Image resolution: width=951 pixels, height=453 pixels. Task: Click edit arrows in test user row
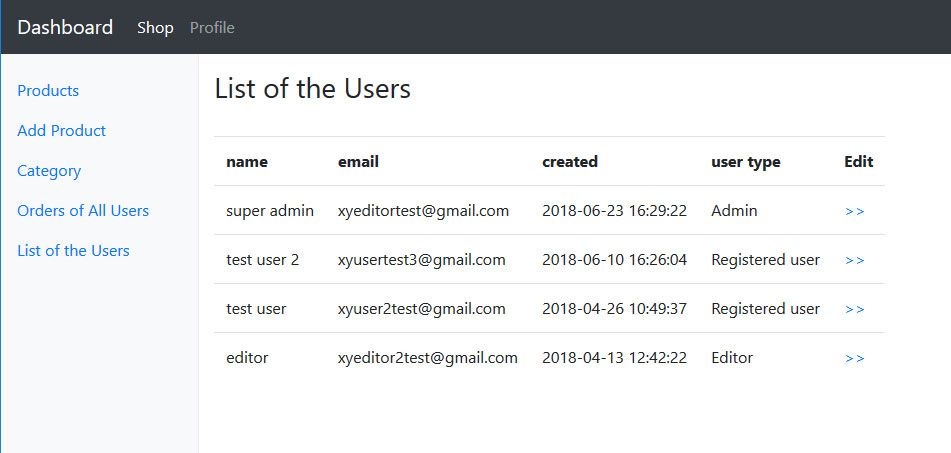pyautogui.click(x=854, y=309)
